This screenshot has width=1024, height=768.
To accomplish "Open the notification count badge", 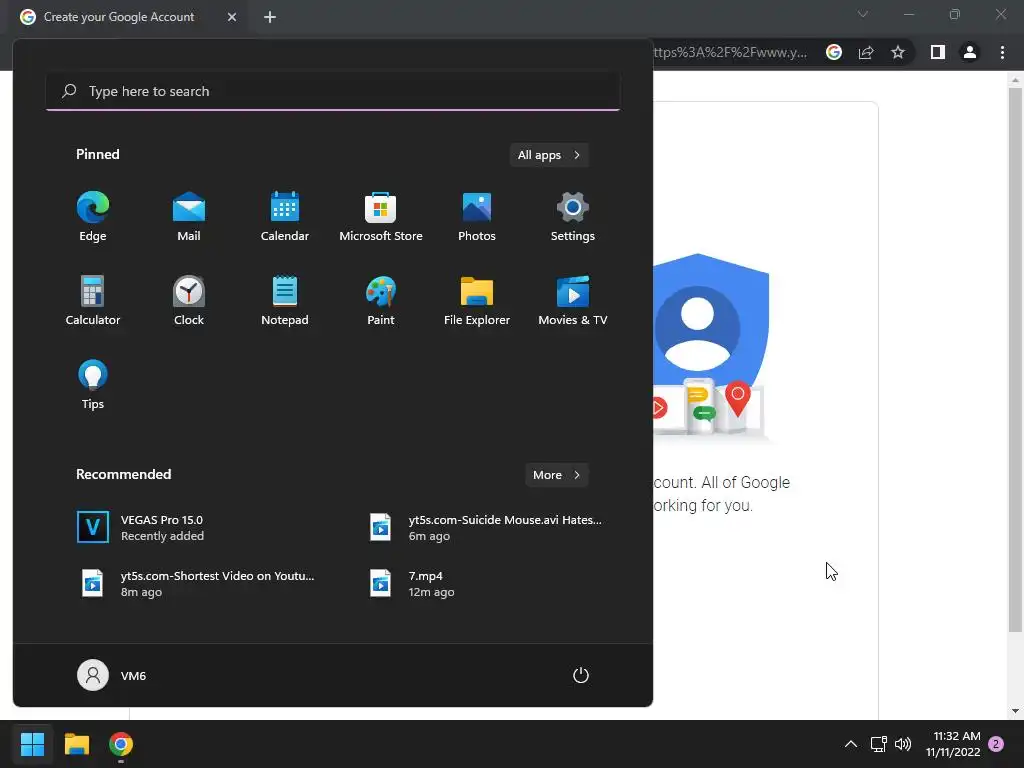I will coord(996,744).
